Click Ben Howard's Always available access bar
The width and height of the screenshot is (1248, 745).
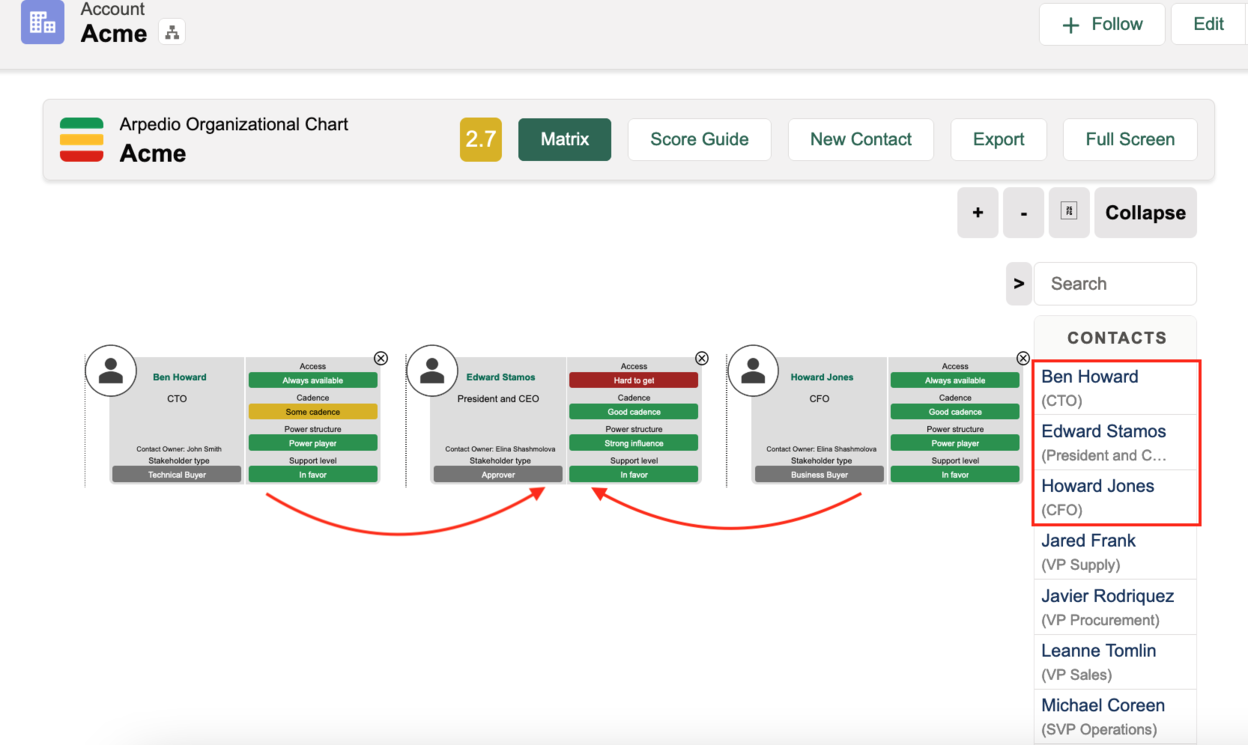click(x=313, y=380)
